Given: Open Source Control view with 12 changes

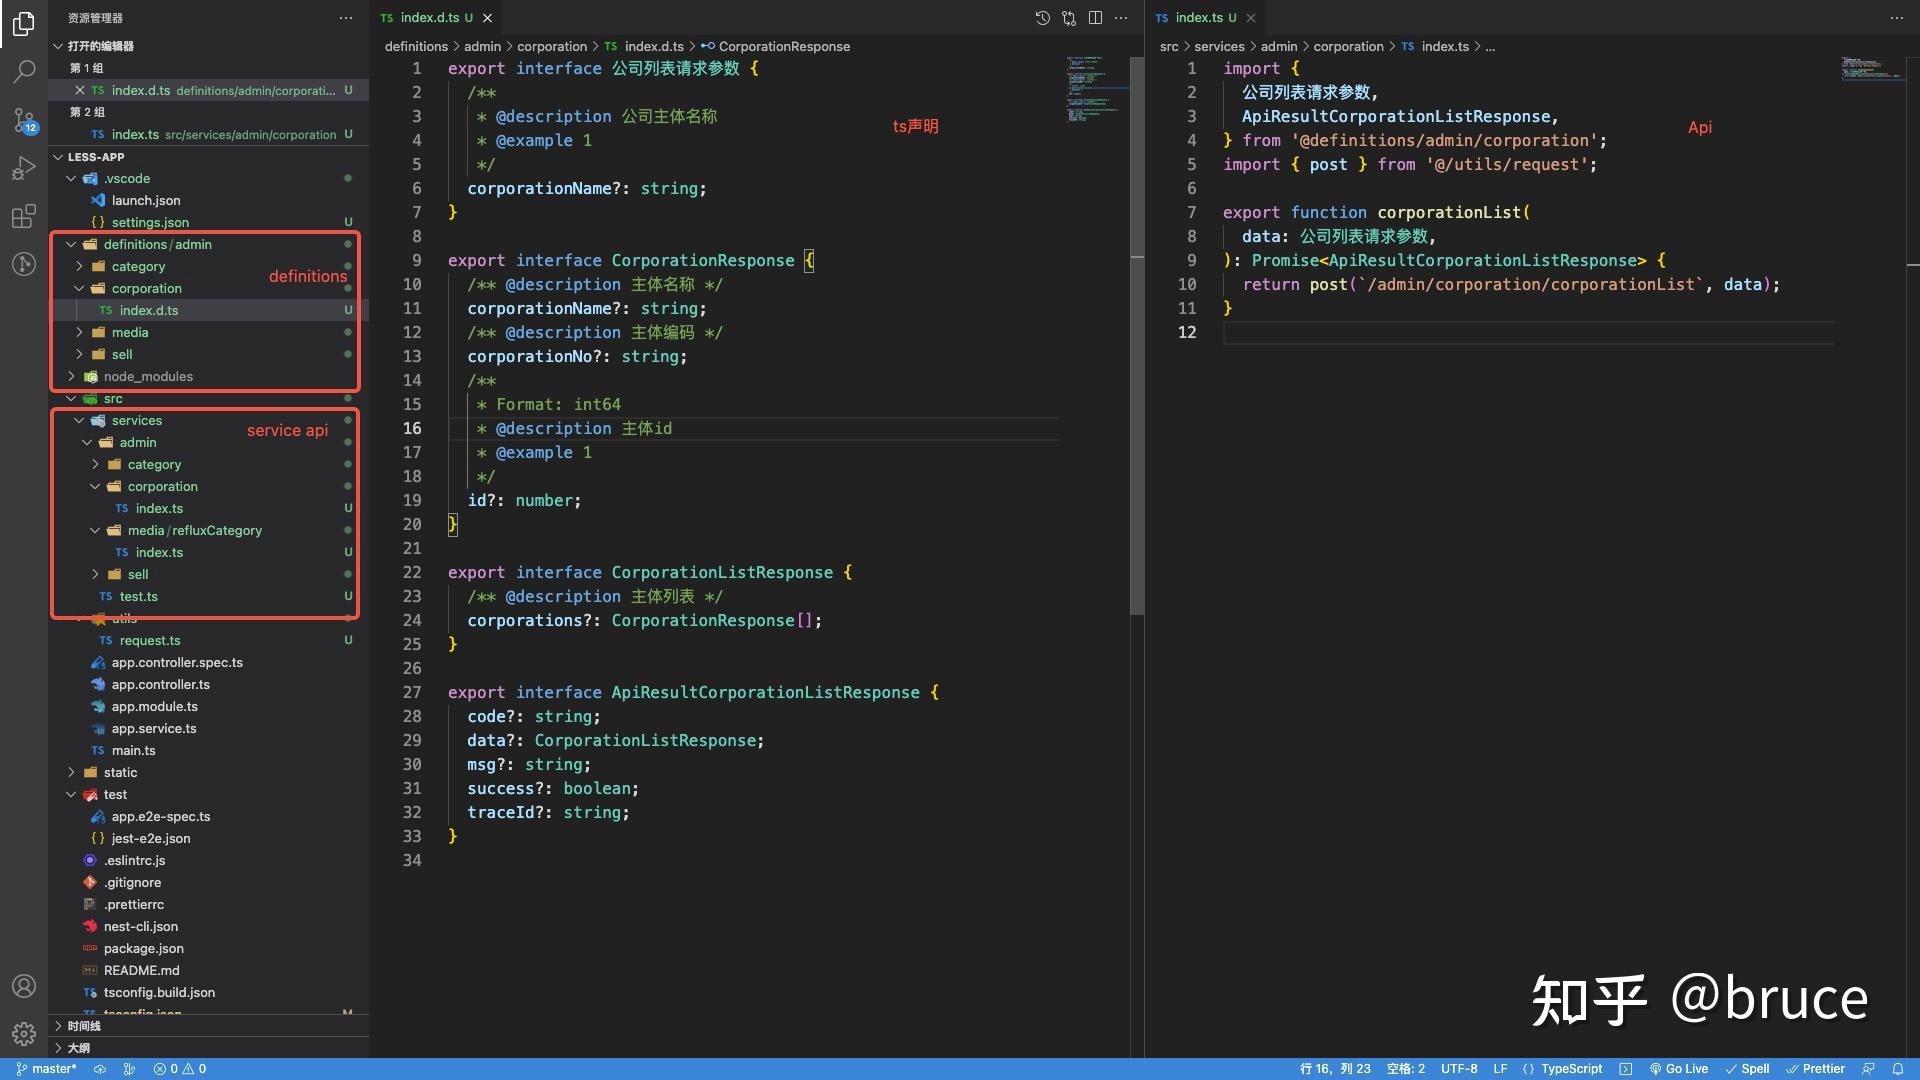Looking at the screenshot, I should click(x=24, y=121).
